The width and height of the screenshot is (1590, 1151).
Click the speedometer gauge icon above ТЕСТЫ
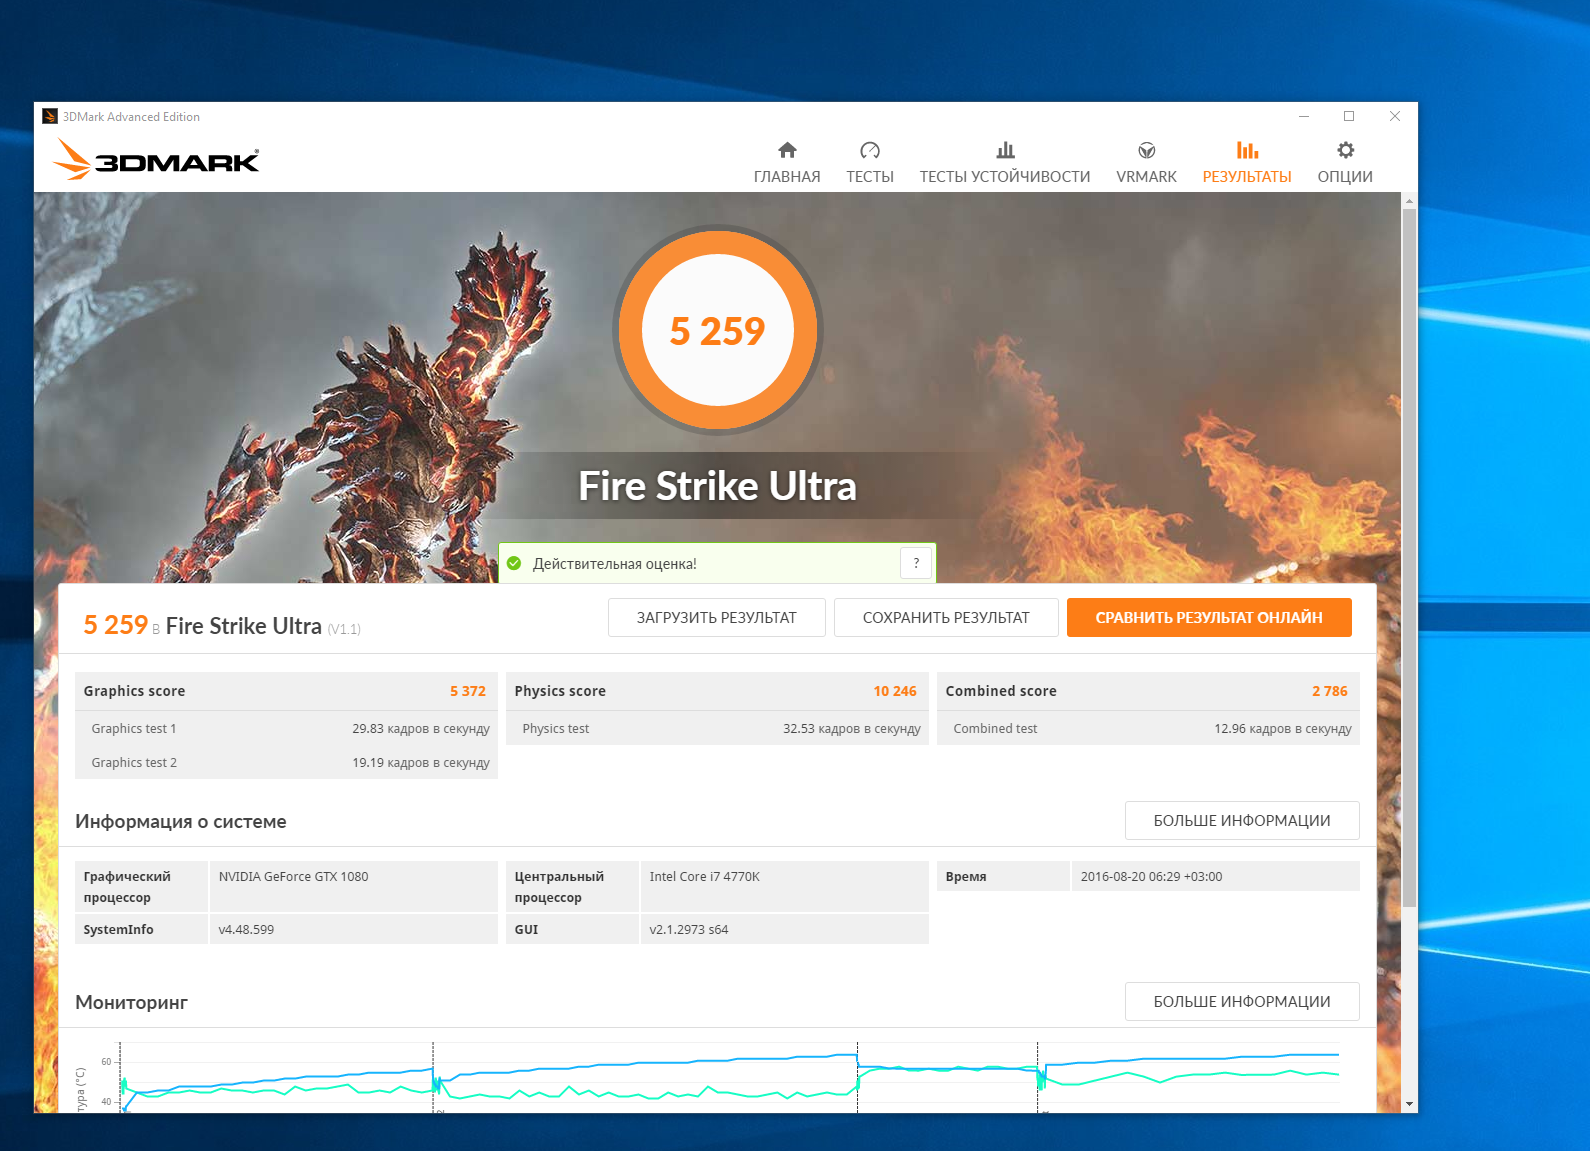pos(870,150)
